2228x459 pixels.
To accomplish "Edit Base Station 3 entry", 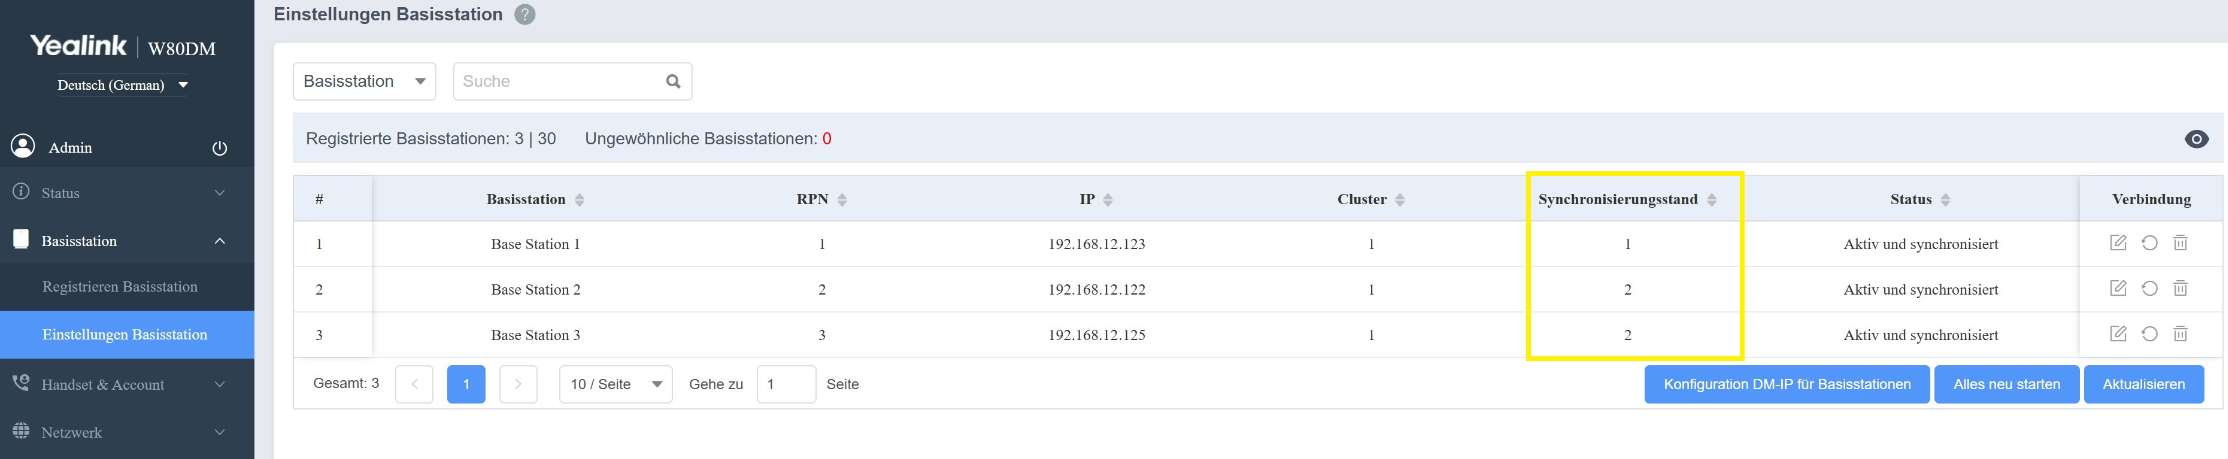I will [2117, 334].
